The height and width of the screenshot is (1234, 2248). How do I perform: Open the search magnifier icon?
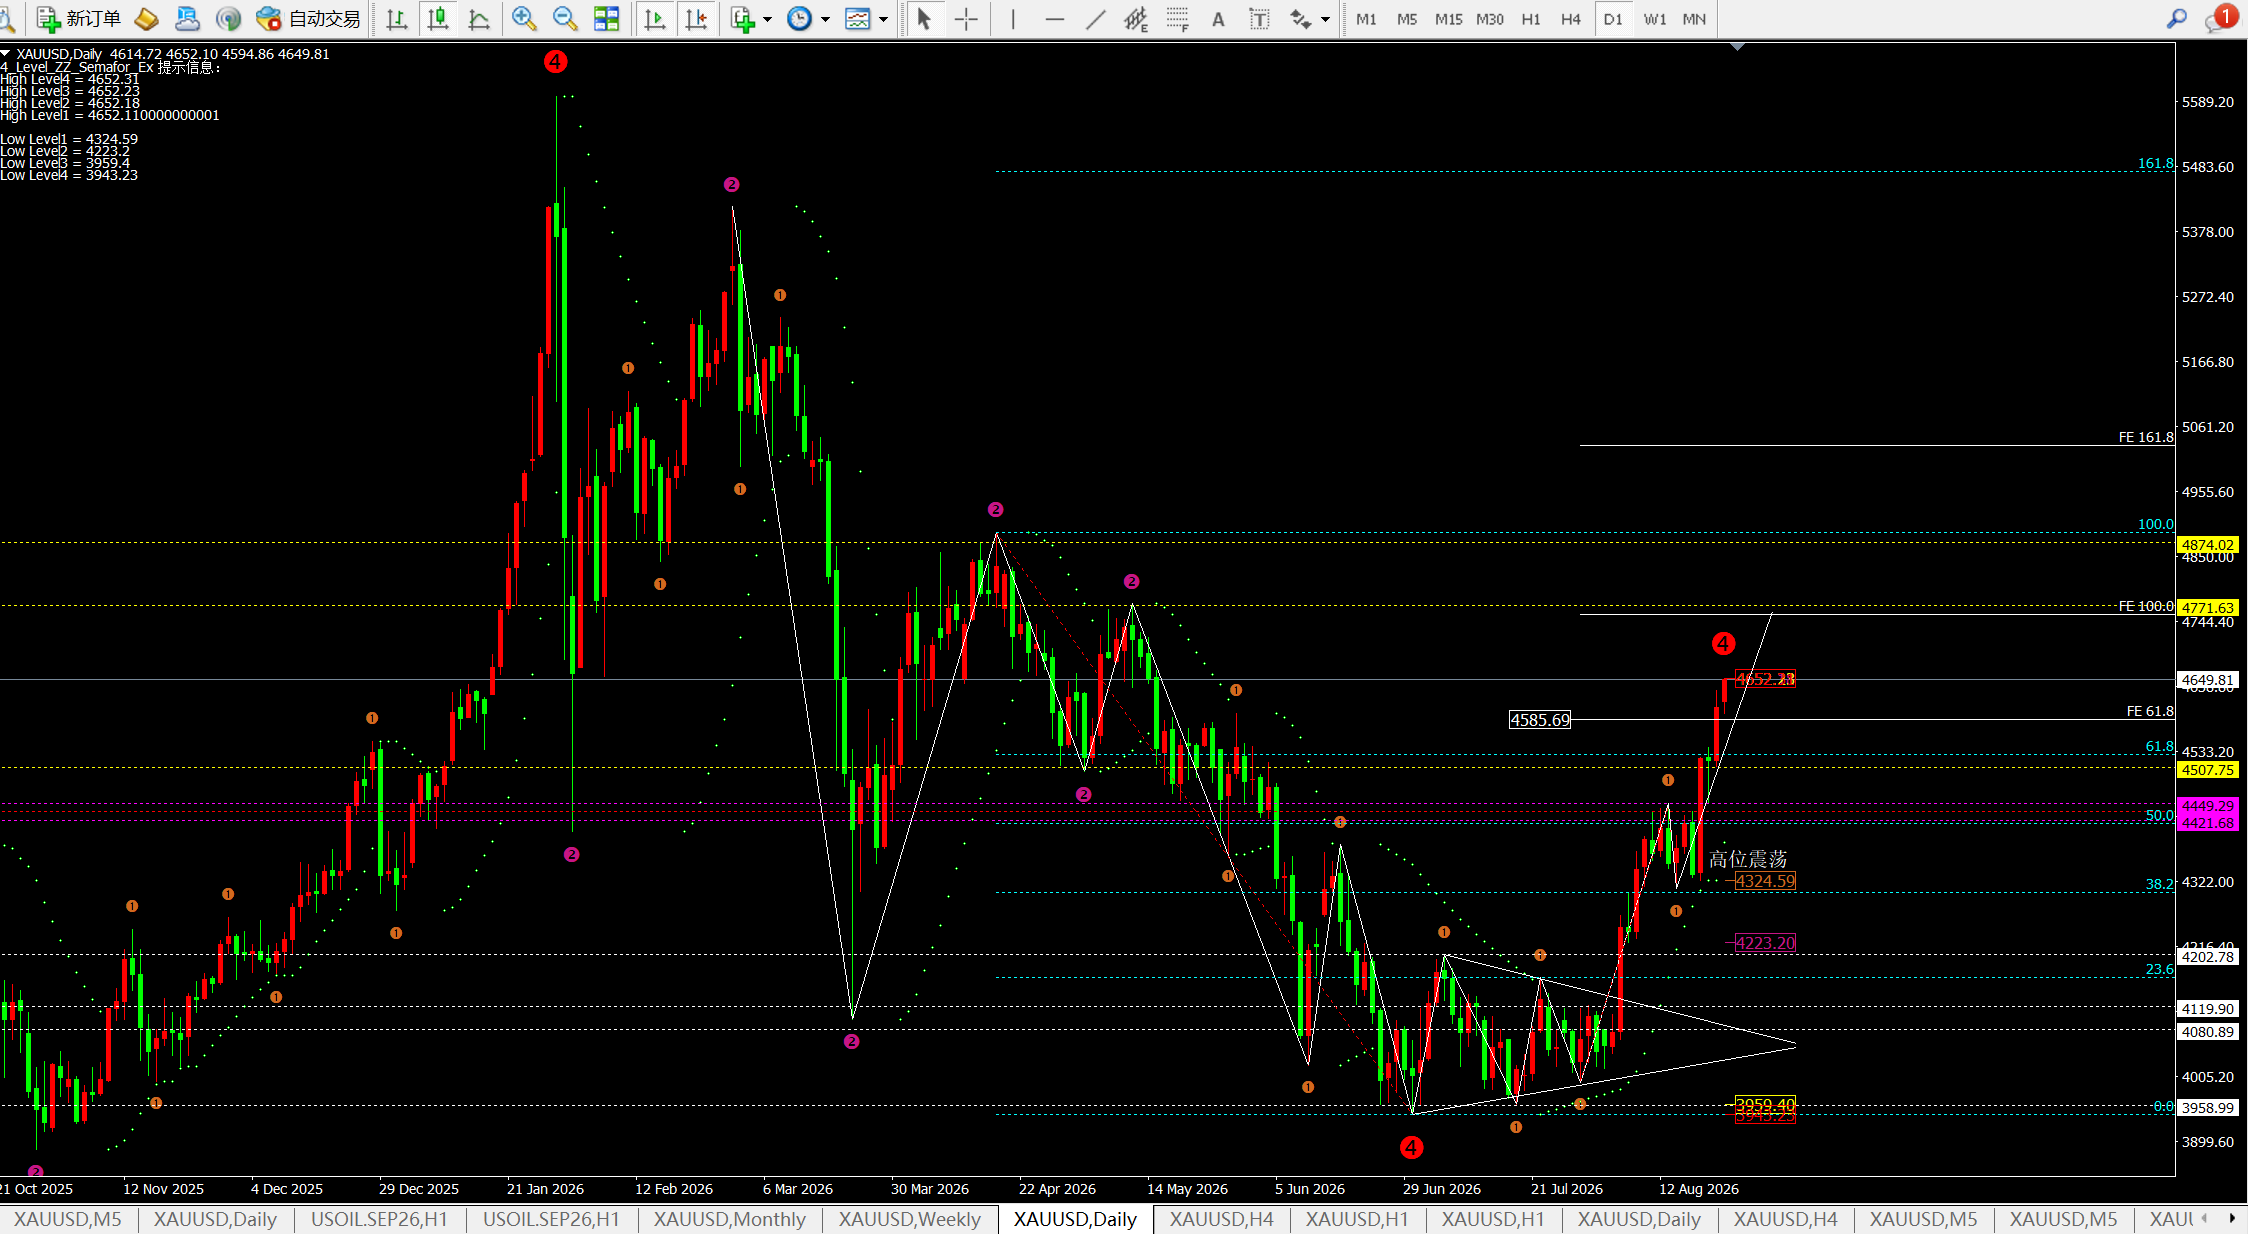(2176, 18)
